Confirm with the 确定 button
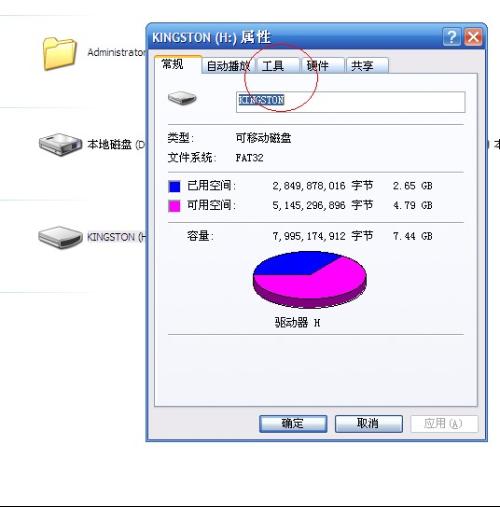 coord(293,424)
